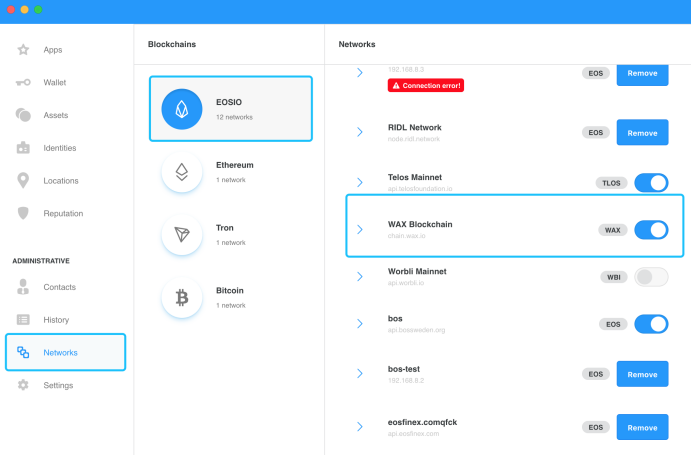Select the Bitcoin logo
The height and width of the screenshot is (455, 692).
[x=182, y=297]
